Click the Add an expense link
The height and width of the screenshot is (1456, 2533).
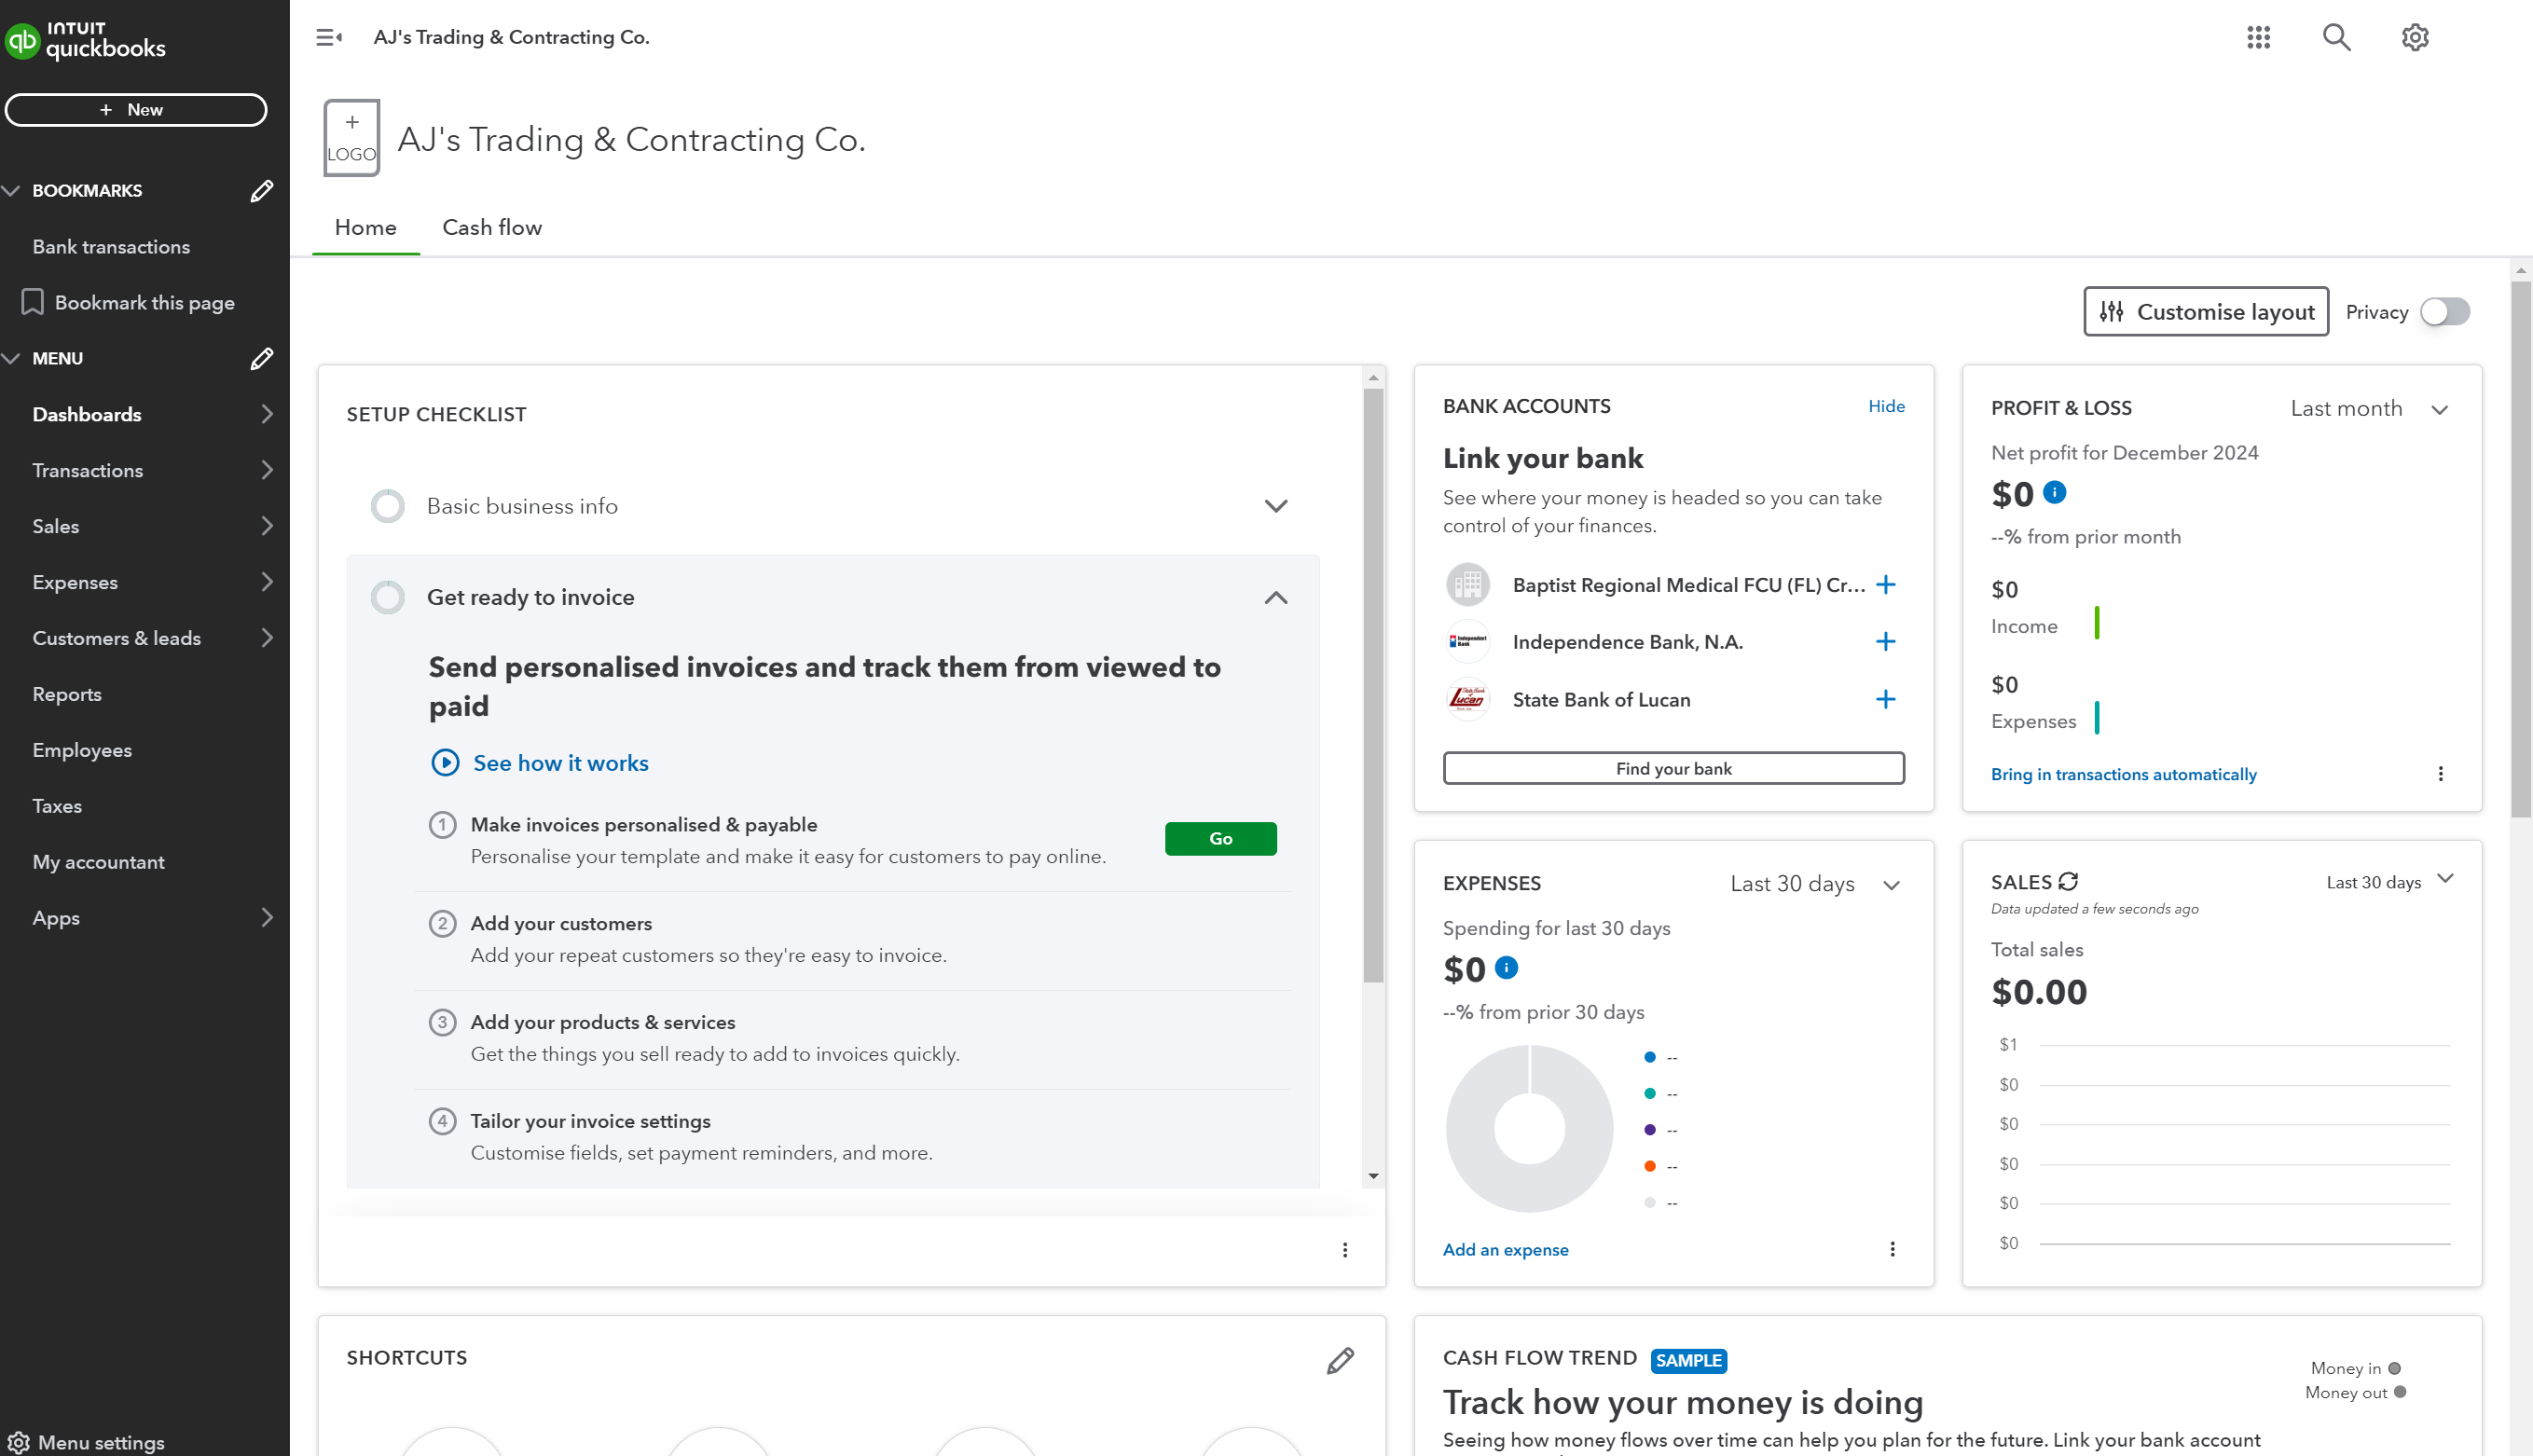(x=1505, y=1249)
